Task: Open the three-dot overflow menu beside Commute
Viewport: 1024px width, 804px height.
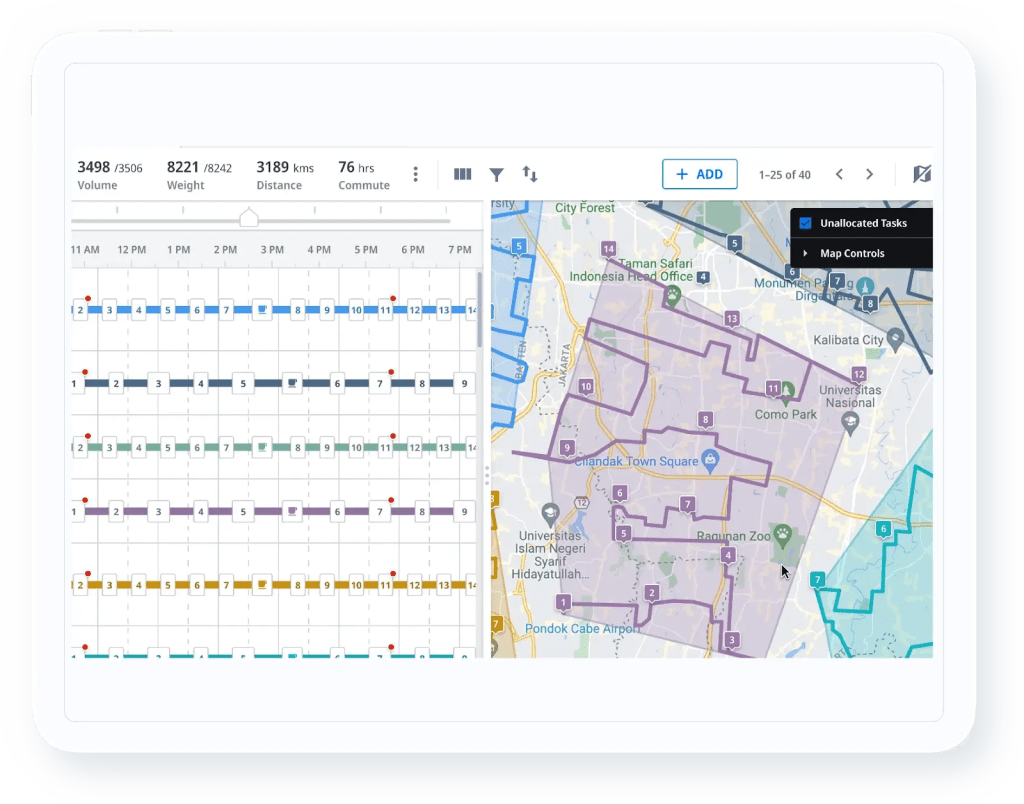Action: click(x=413, y=174)
